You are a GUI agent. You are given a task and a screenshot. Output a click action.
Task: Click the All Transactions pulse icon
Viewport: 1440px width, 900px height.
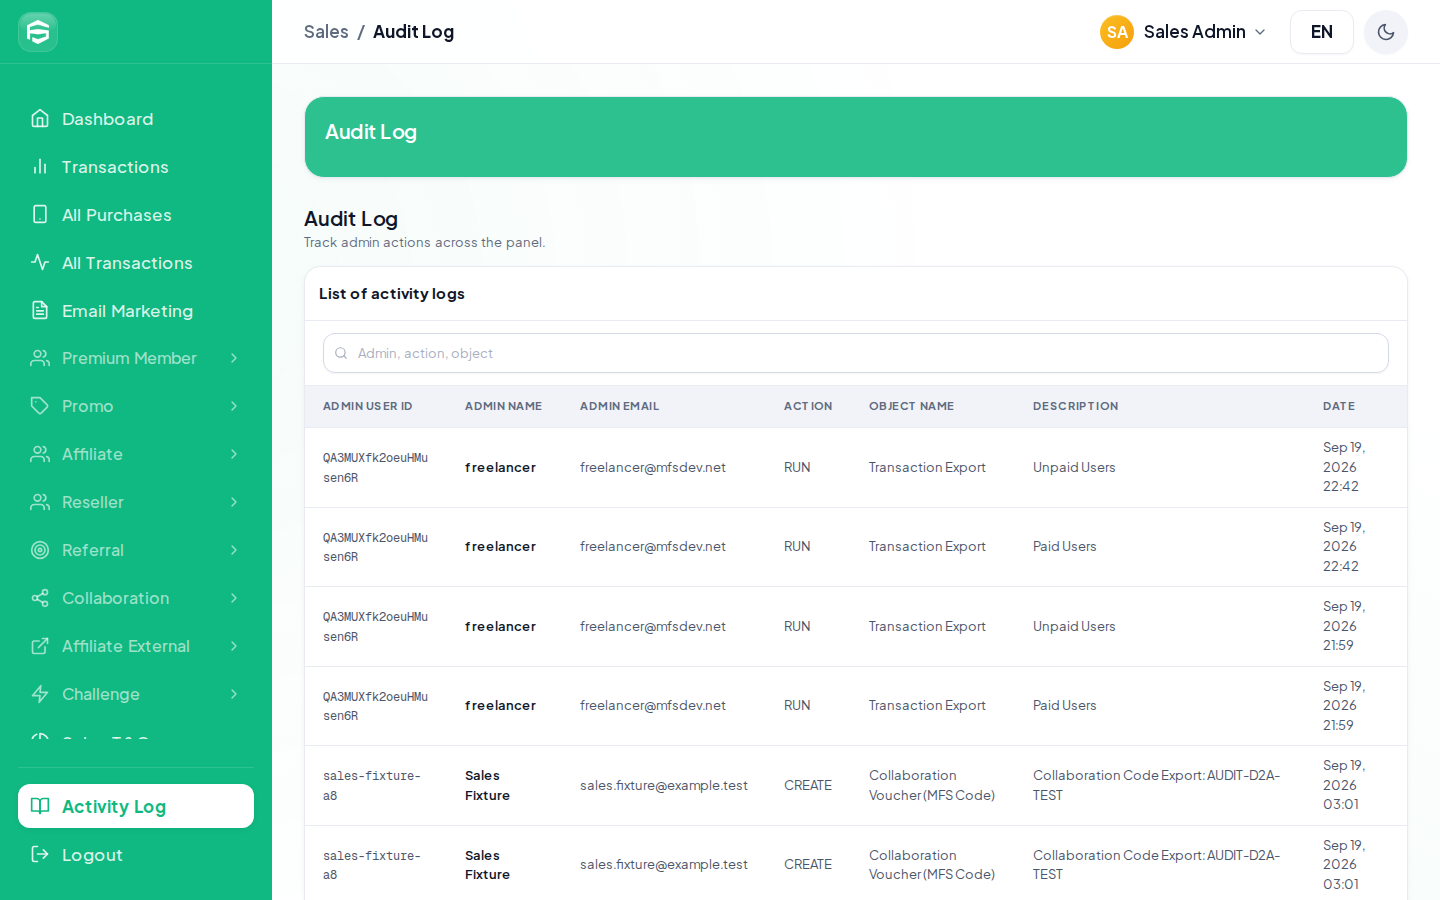point(40,263)
